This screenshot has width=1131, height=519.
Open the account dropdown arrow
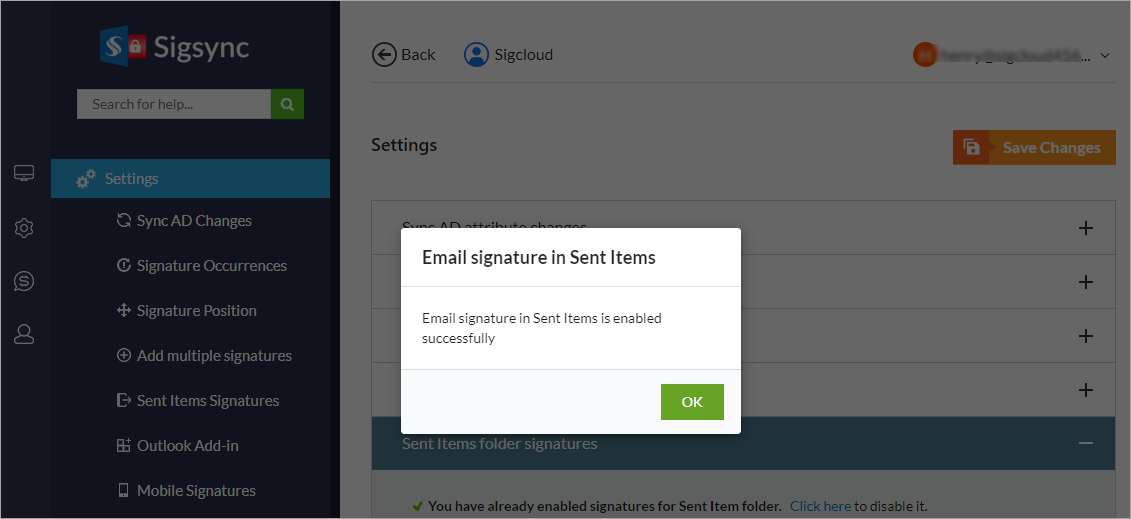pos(1105,56)
